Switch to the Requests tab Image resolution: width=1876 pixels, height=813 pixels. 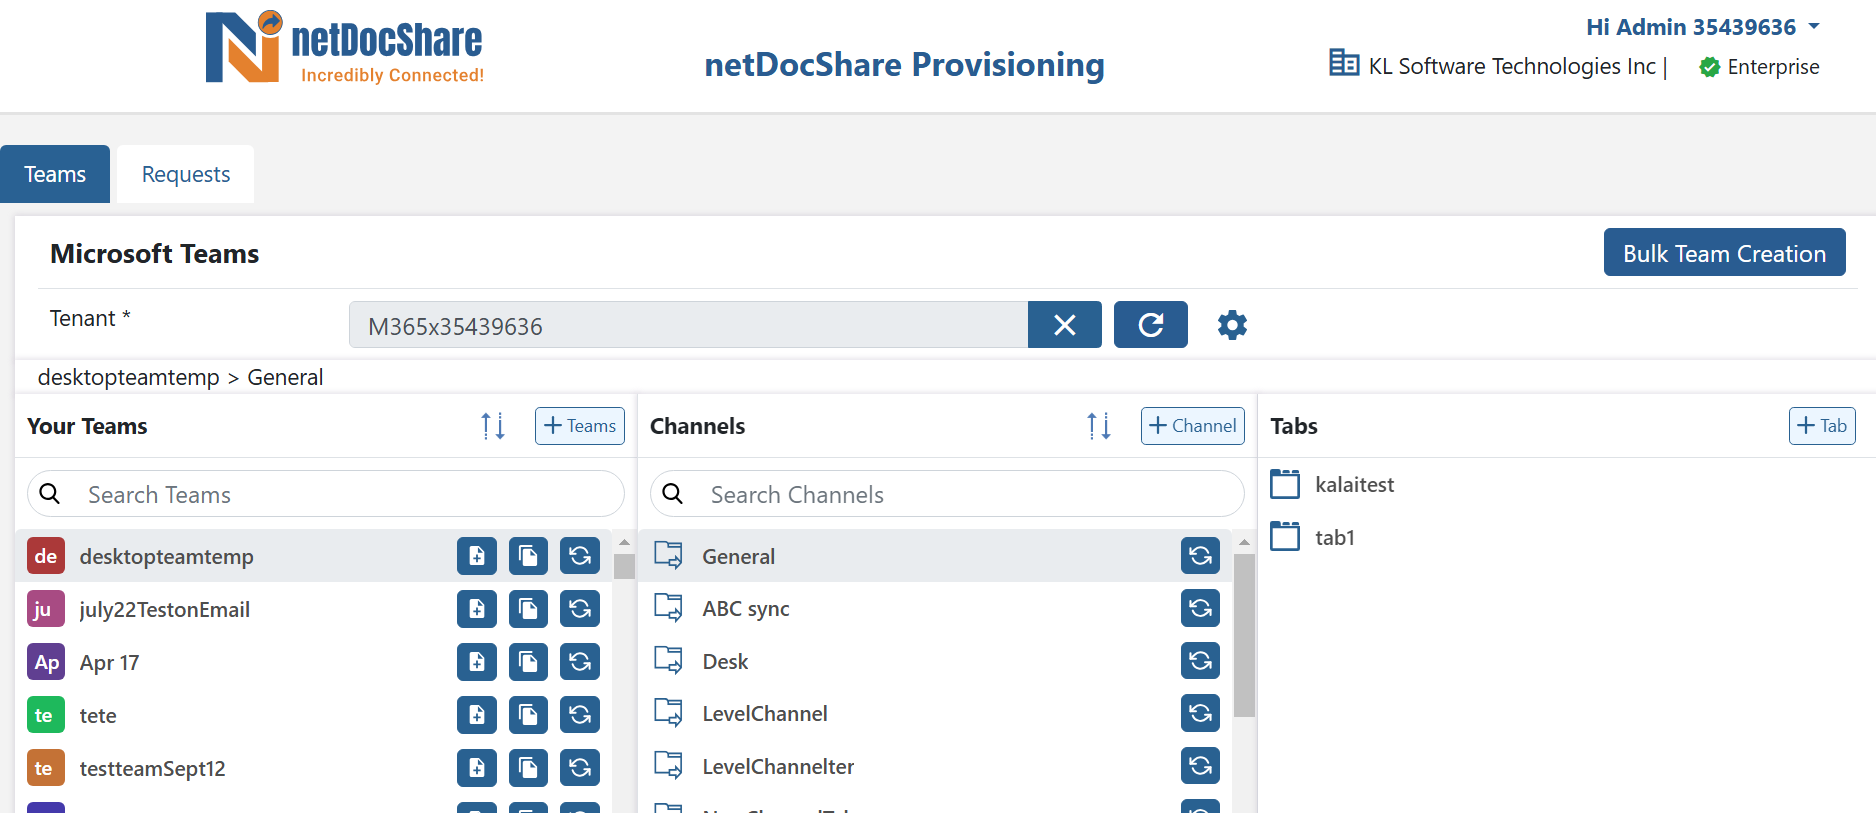pyautogui.click(x=186, y=174)
